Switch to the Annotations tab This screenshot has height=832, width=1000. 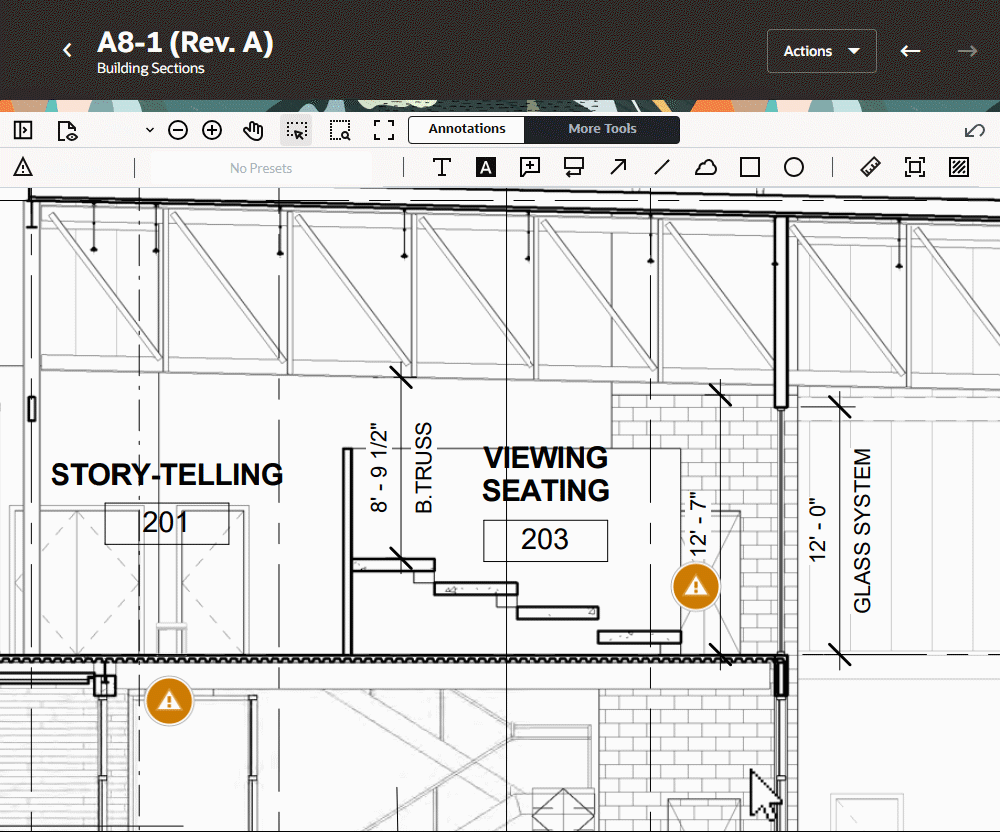[x=467, y=129]
